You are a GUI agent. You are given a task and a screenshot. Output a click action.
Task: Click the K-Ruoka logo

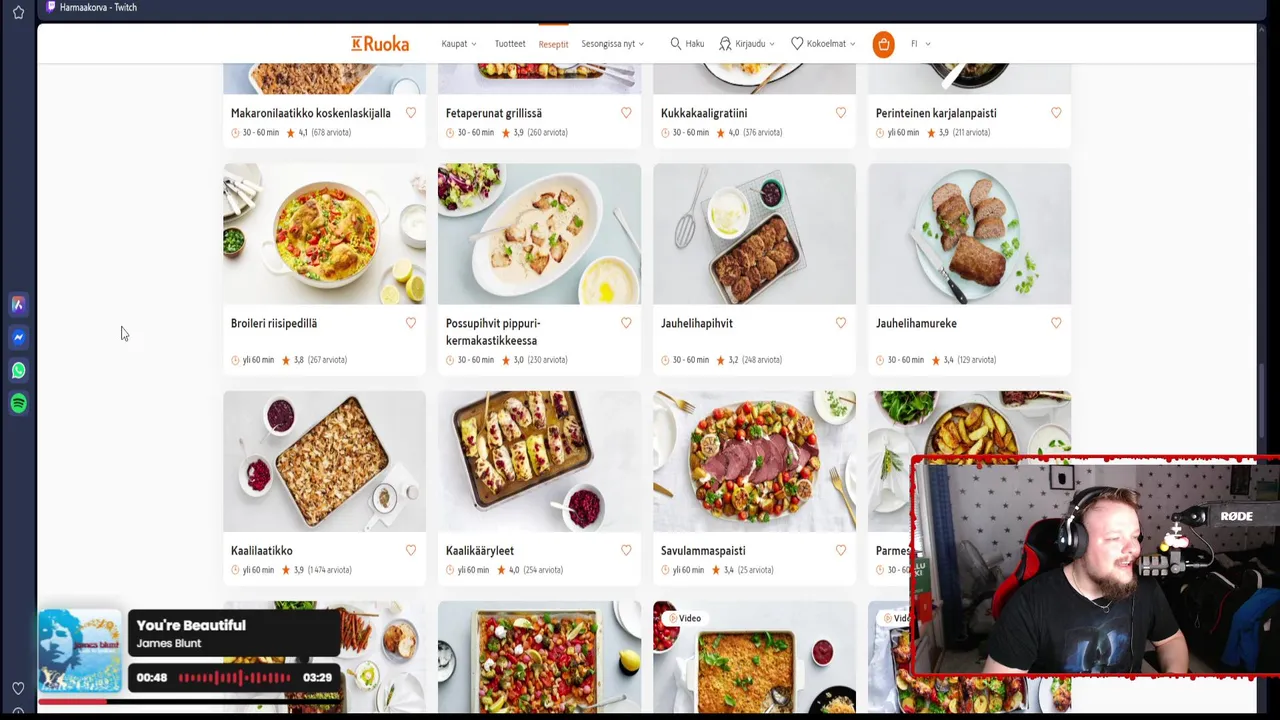380,43
